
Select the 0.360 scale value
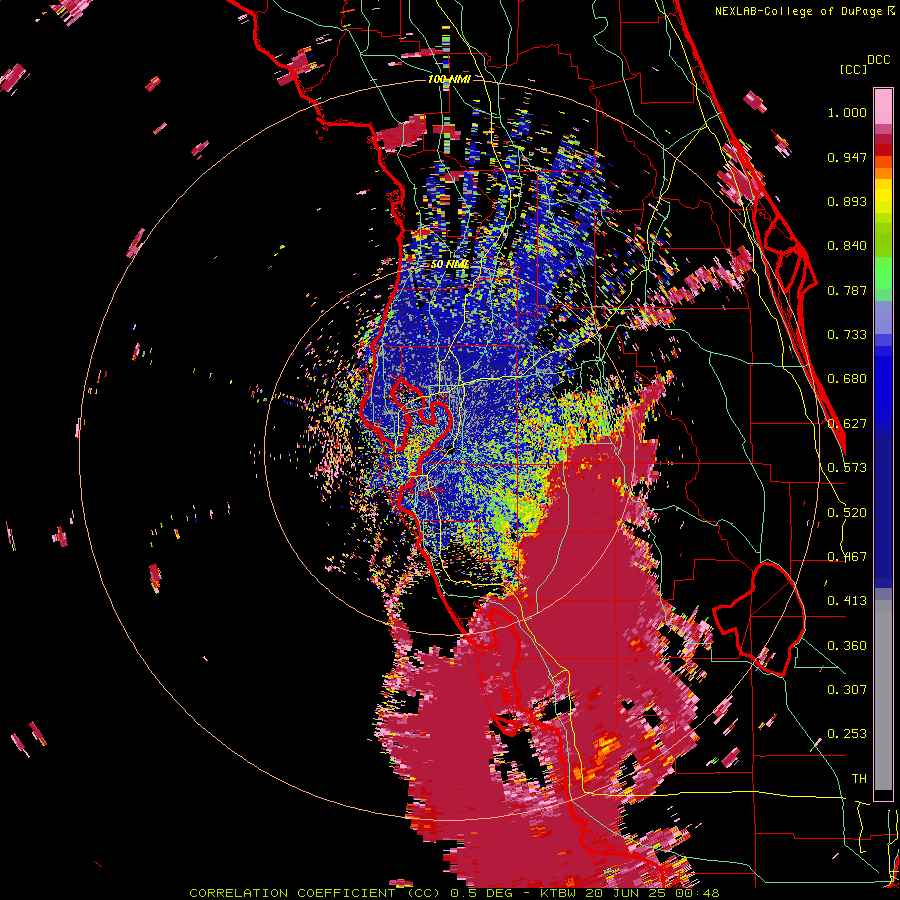pos(847,646)
